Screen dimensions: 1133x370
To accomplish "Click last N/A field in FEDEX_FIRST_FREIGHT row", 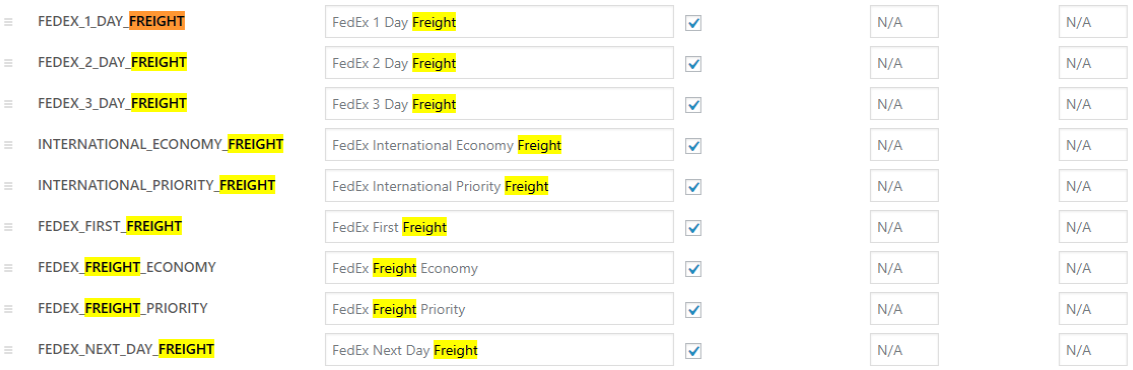I will (1093, 227).
